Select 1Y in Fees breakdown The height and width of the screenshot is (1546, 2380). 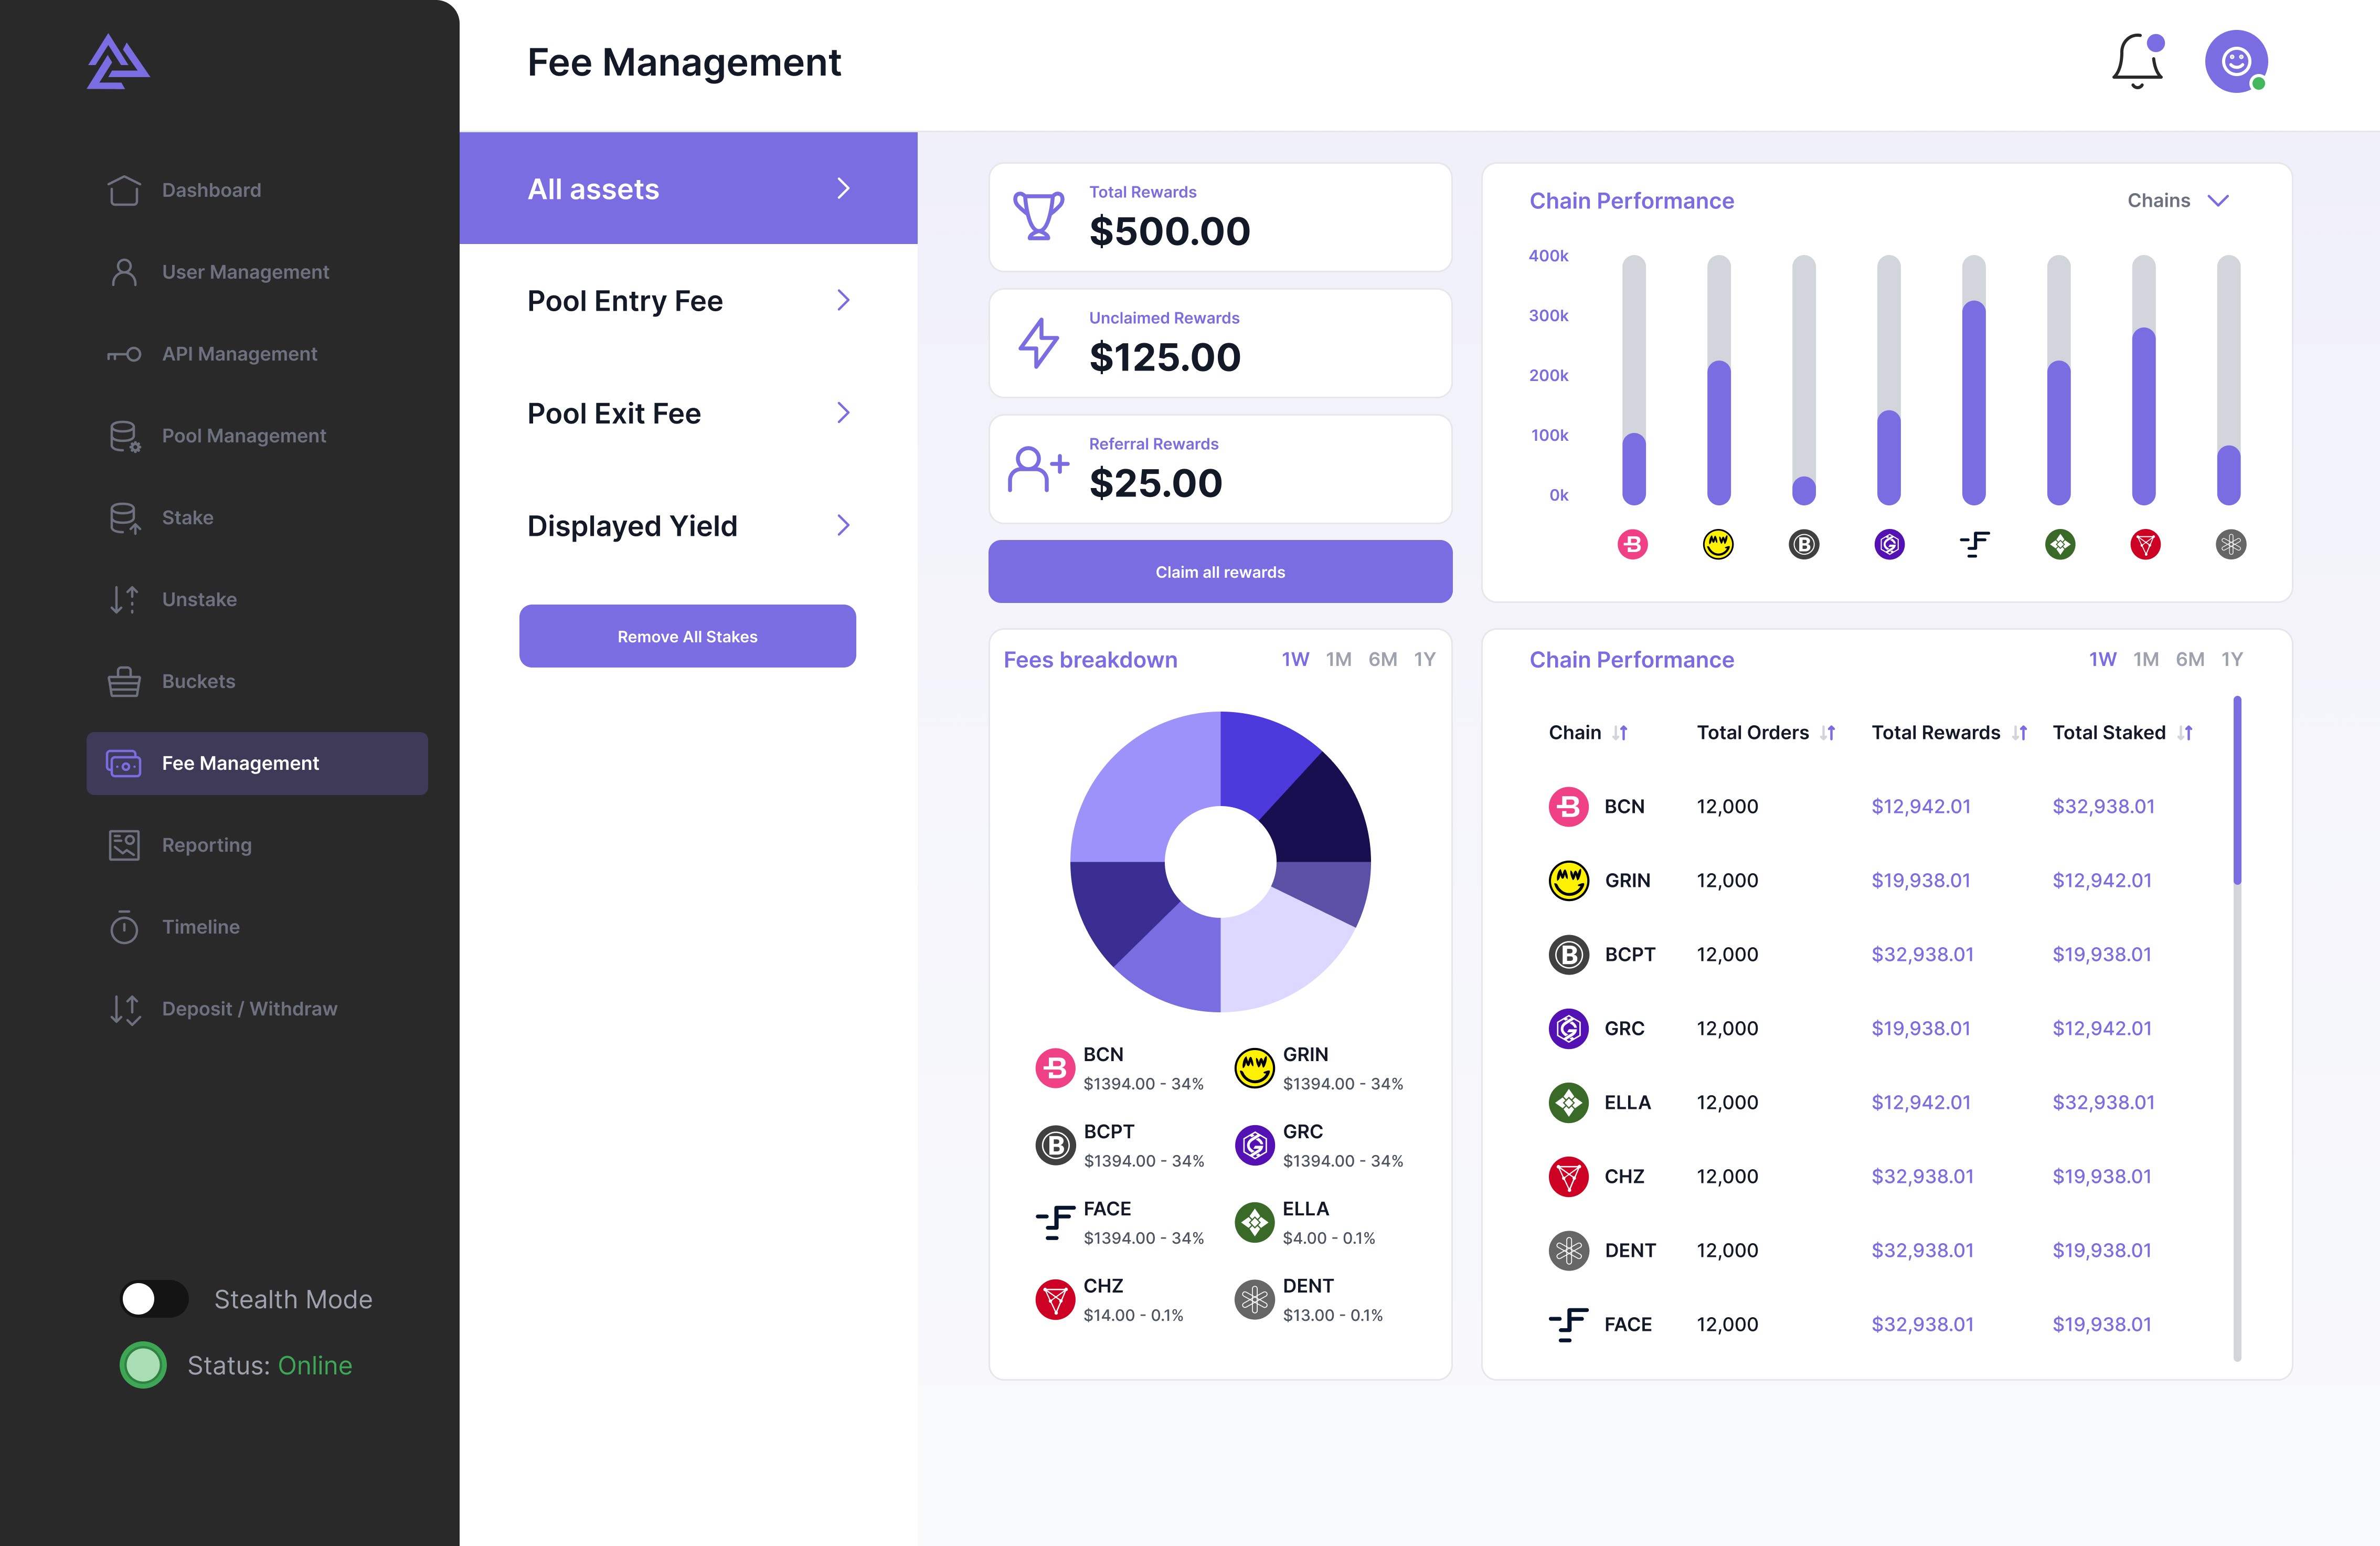(1424, 659)
